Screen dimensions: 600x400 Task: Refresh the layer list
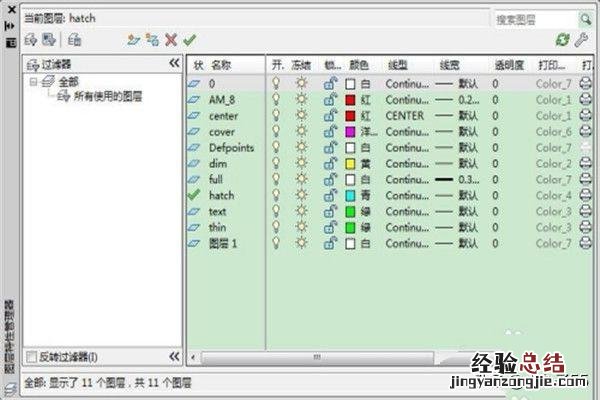click(562, 40)
